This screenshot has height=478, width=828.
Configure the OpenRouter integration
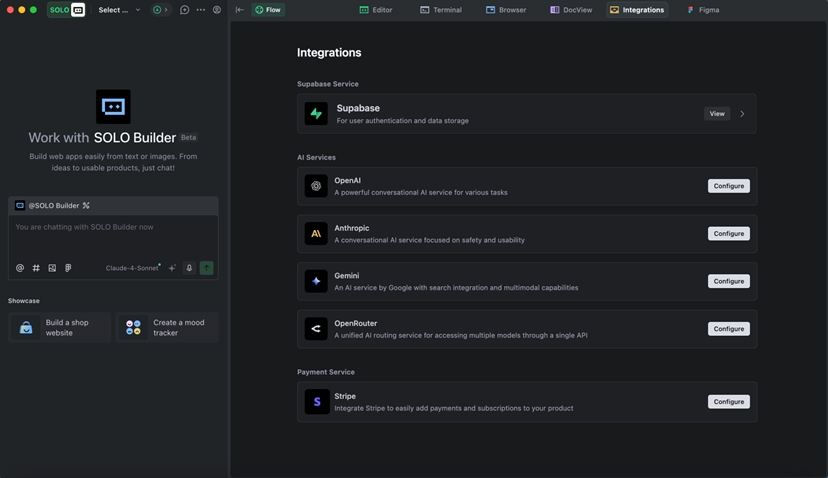click(729, 329)
